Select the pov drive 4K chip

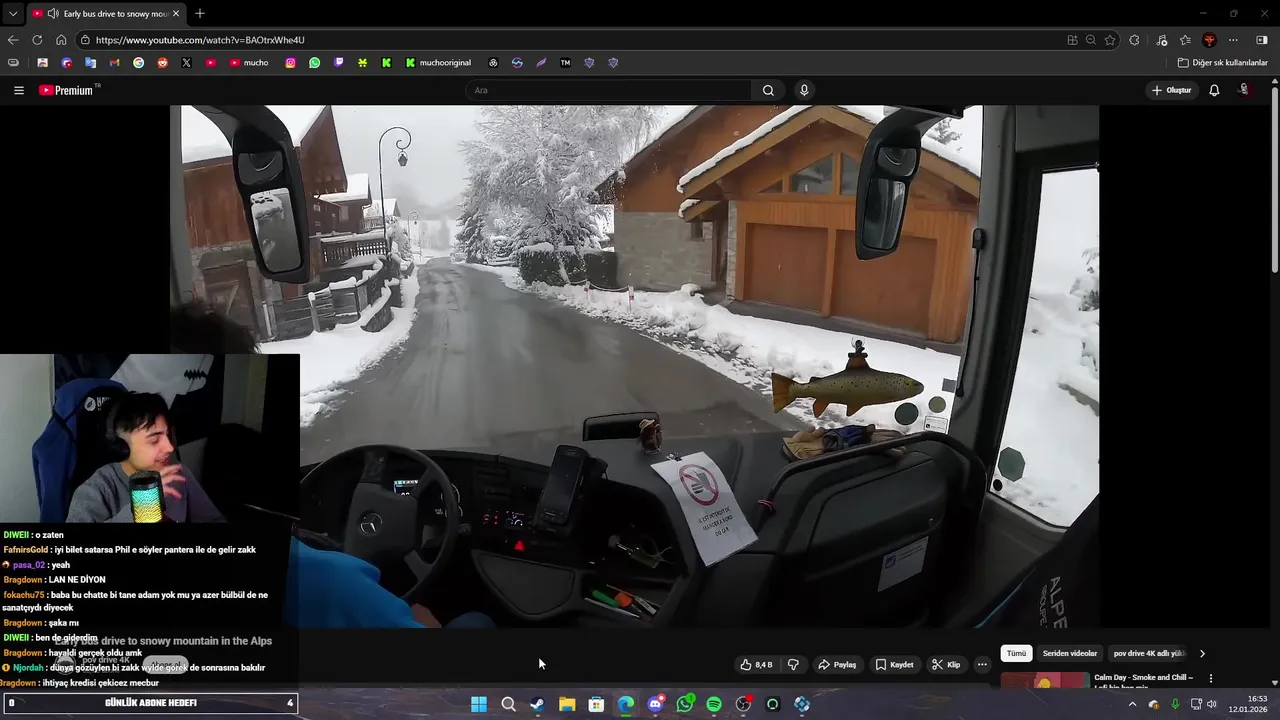coord(1149,653)
